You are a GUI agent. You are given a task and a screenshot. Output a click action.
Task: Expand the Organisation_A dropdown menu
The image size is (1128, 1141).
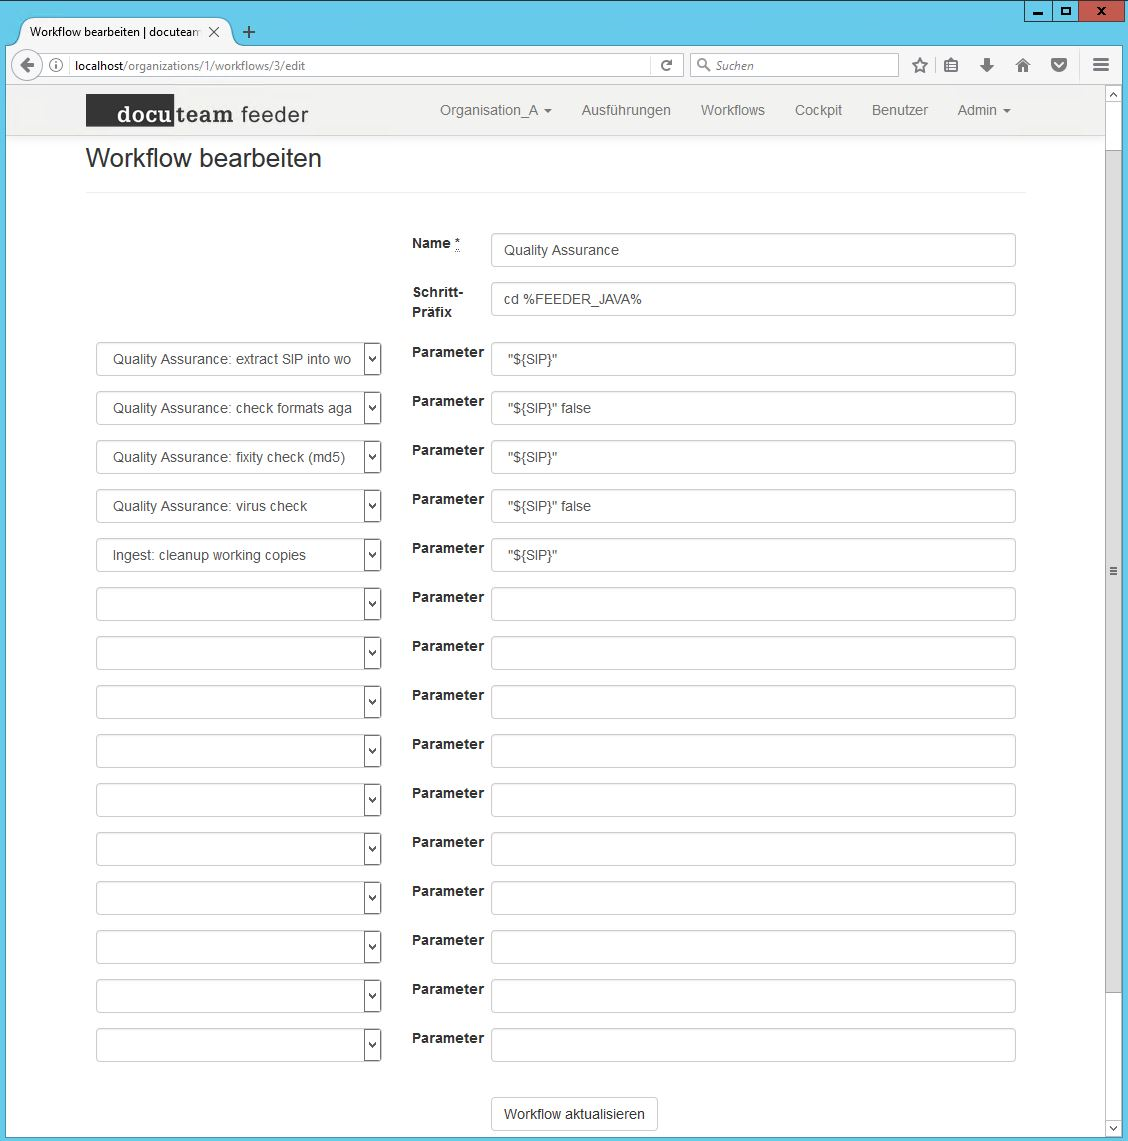(x=495, y=110)
